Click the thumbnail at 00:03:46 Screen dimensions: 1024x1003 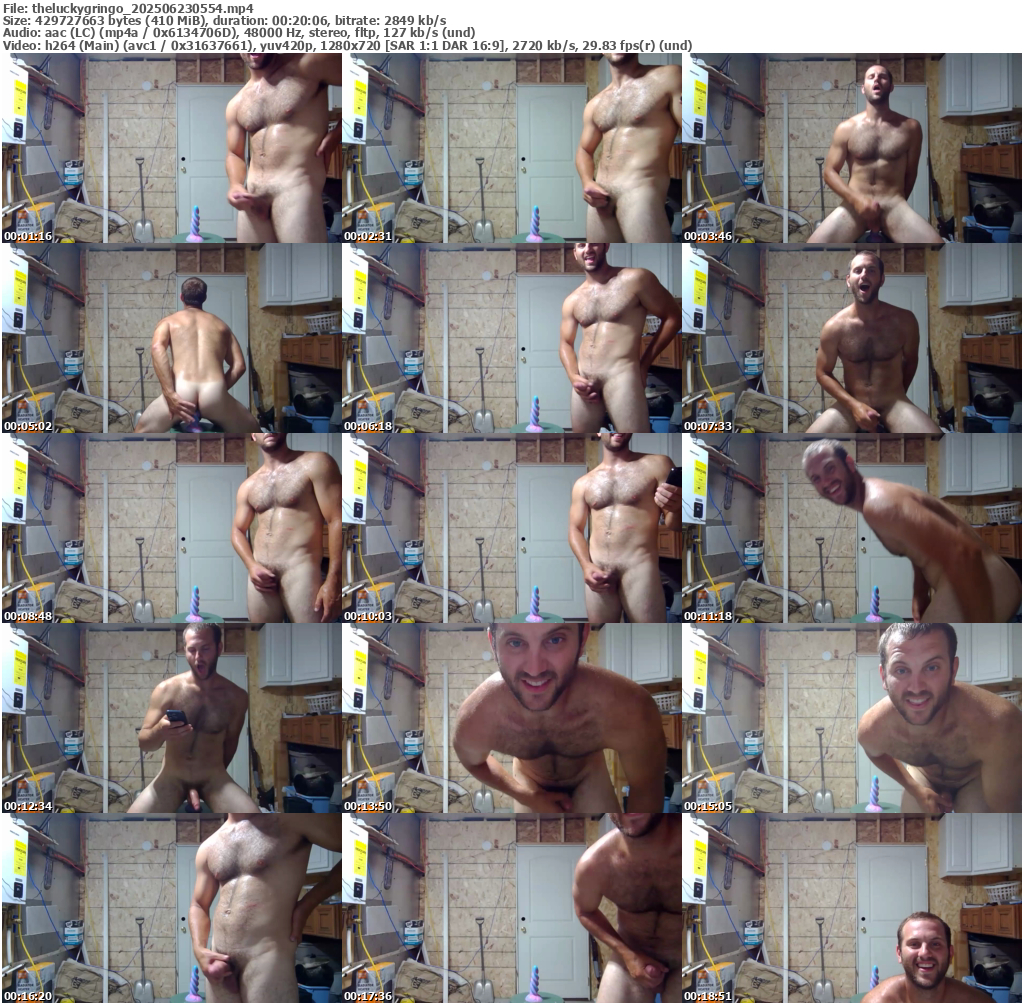(852, 148)
